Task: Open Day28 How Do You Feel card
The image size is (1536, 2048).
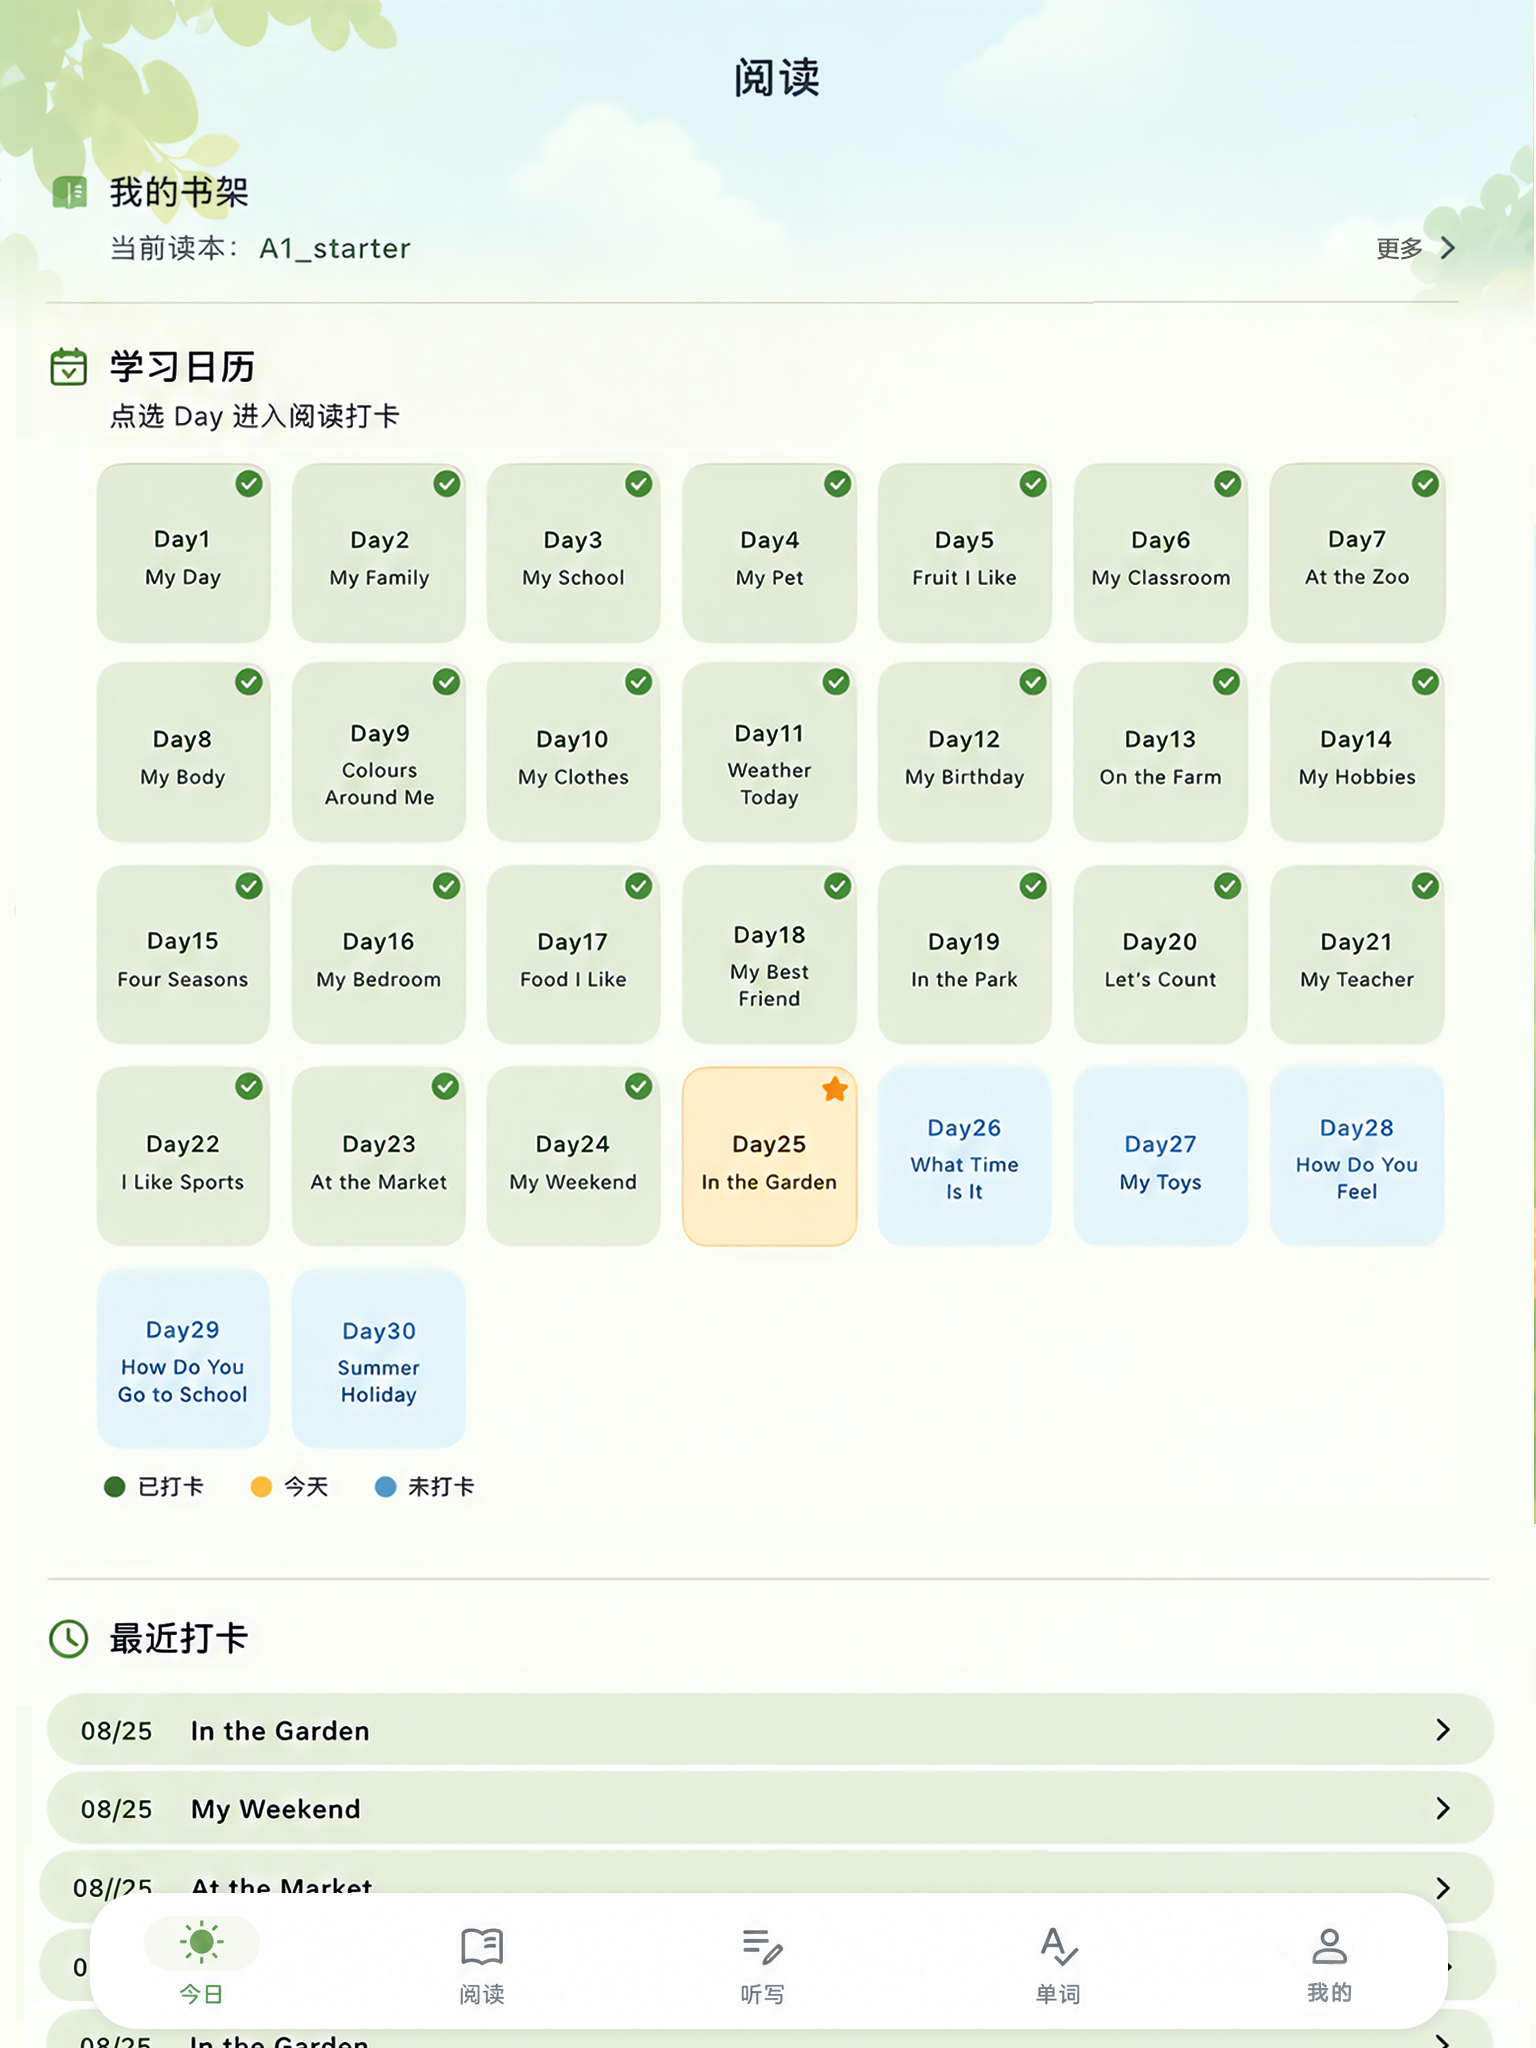Action: tap(1357, 1157)
